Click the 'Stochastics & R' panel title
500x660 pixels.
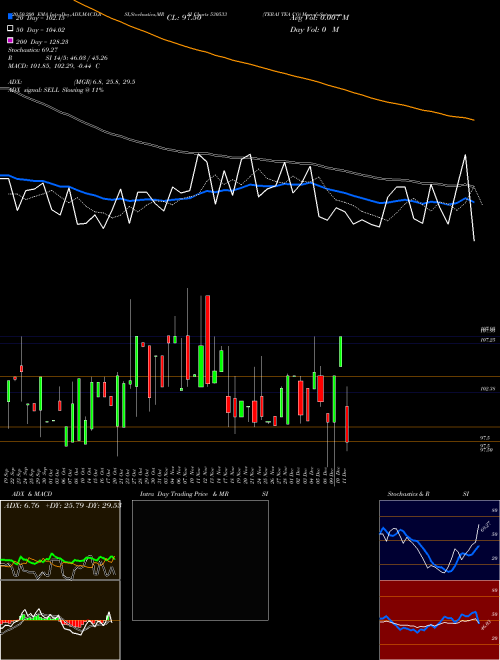tap(409, 494)
